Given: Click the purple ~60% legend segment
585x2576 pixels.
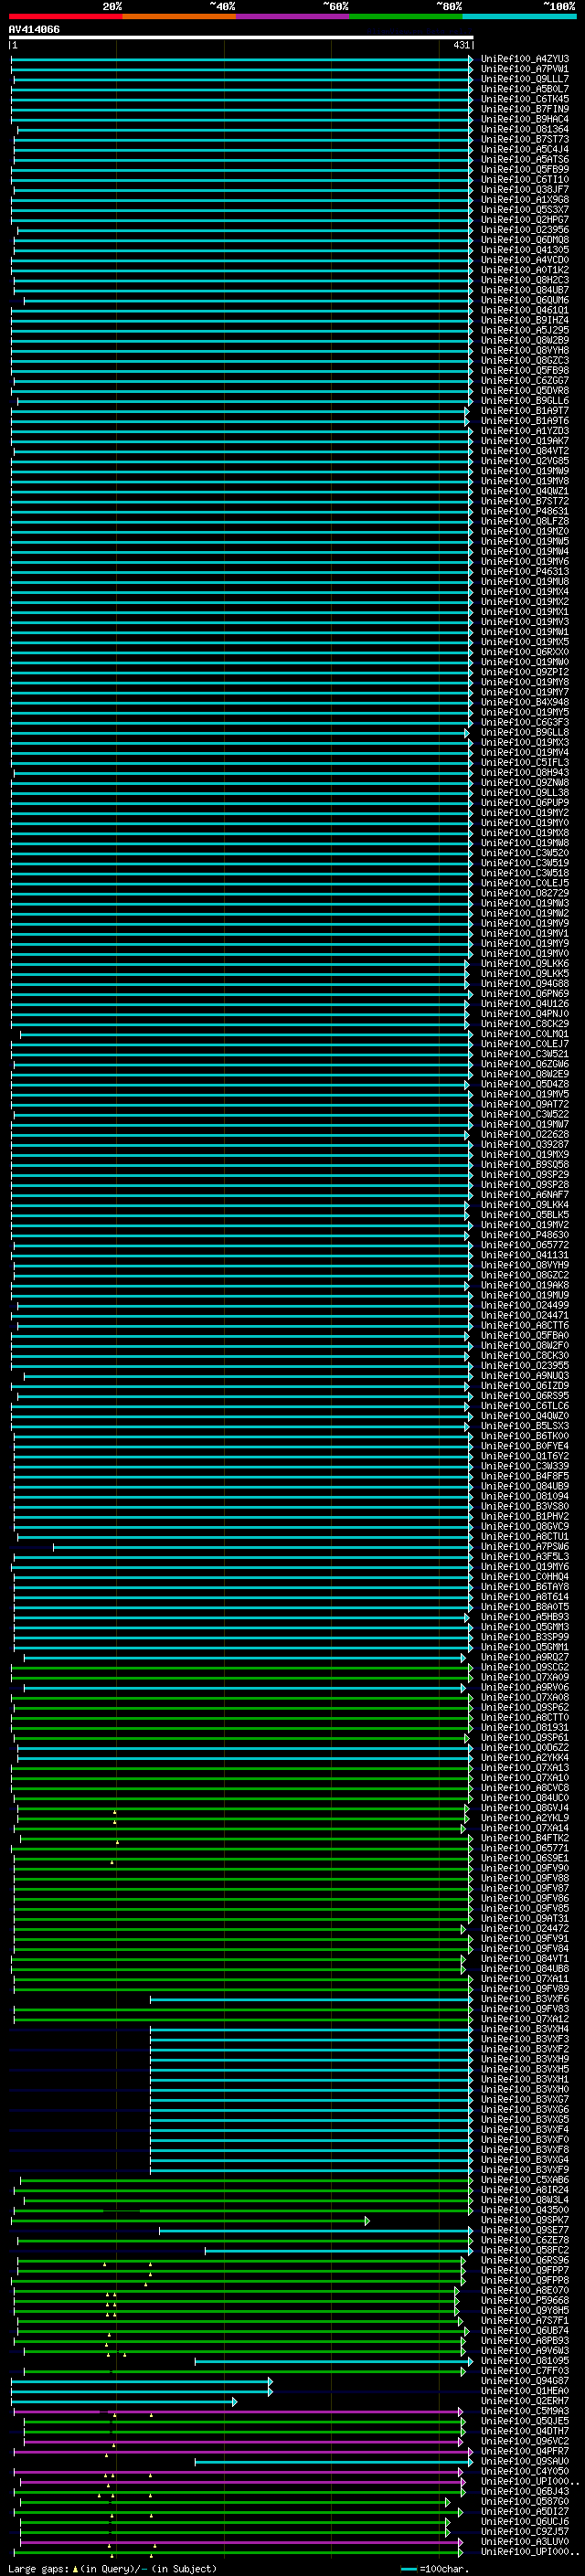Looking at the screenshot, I should pyautogui.click(x=293, y=16).
